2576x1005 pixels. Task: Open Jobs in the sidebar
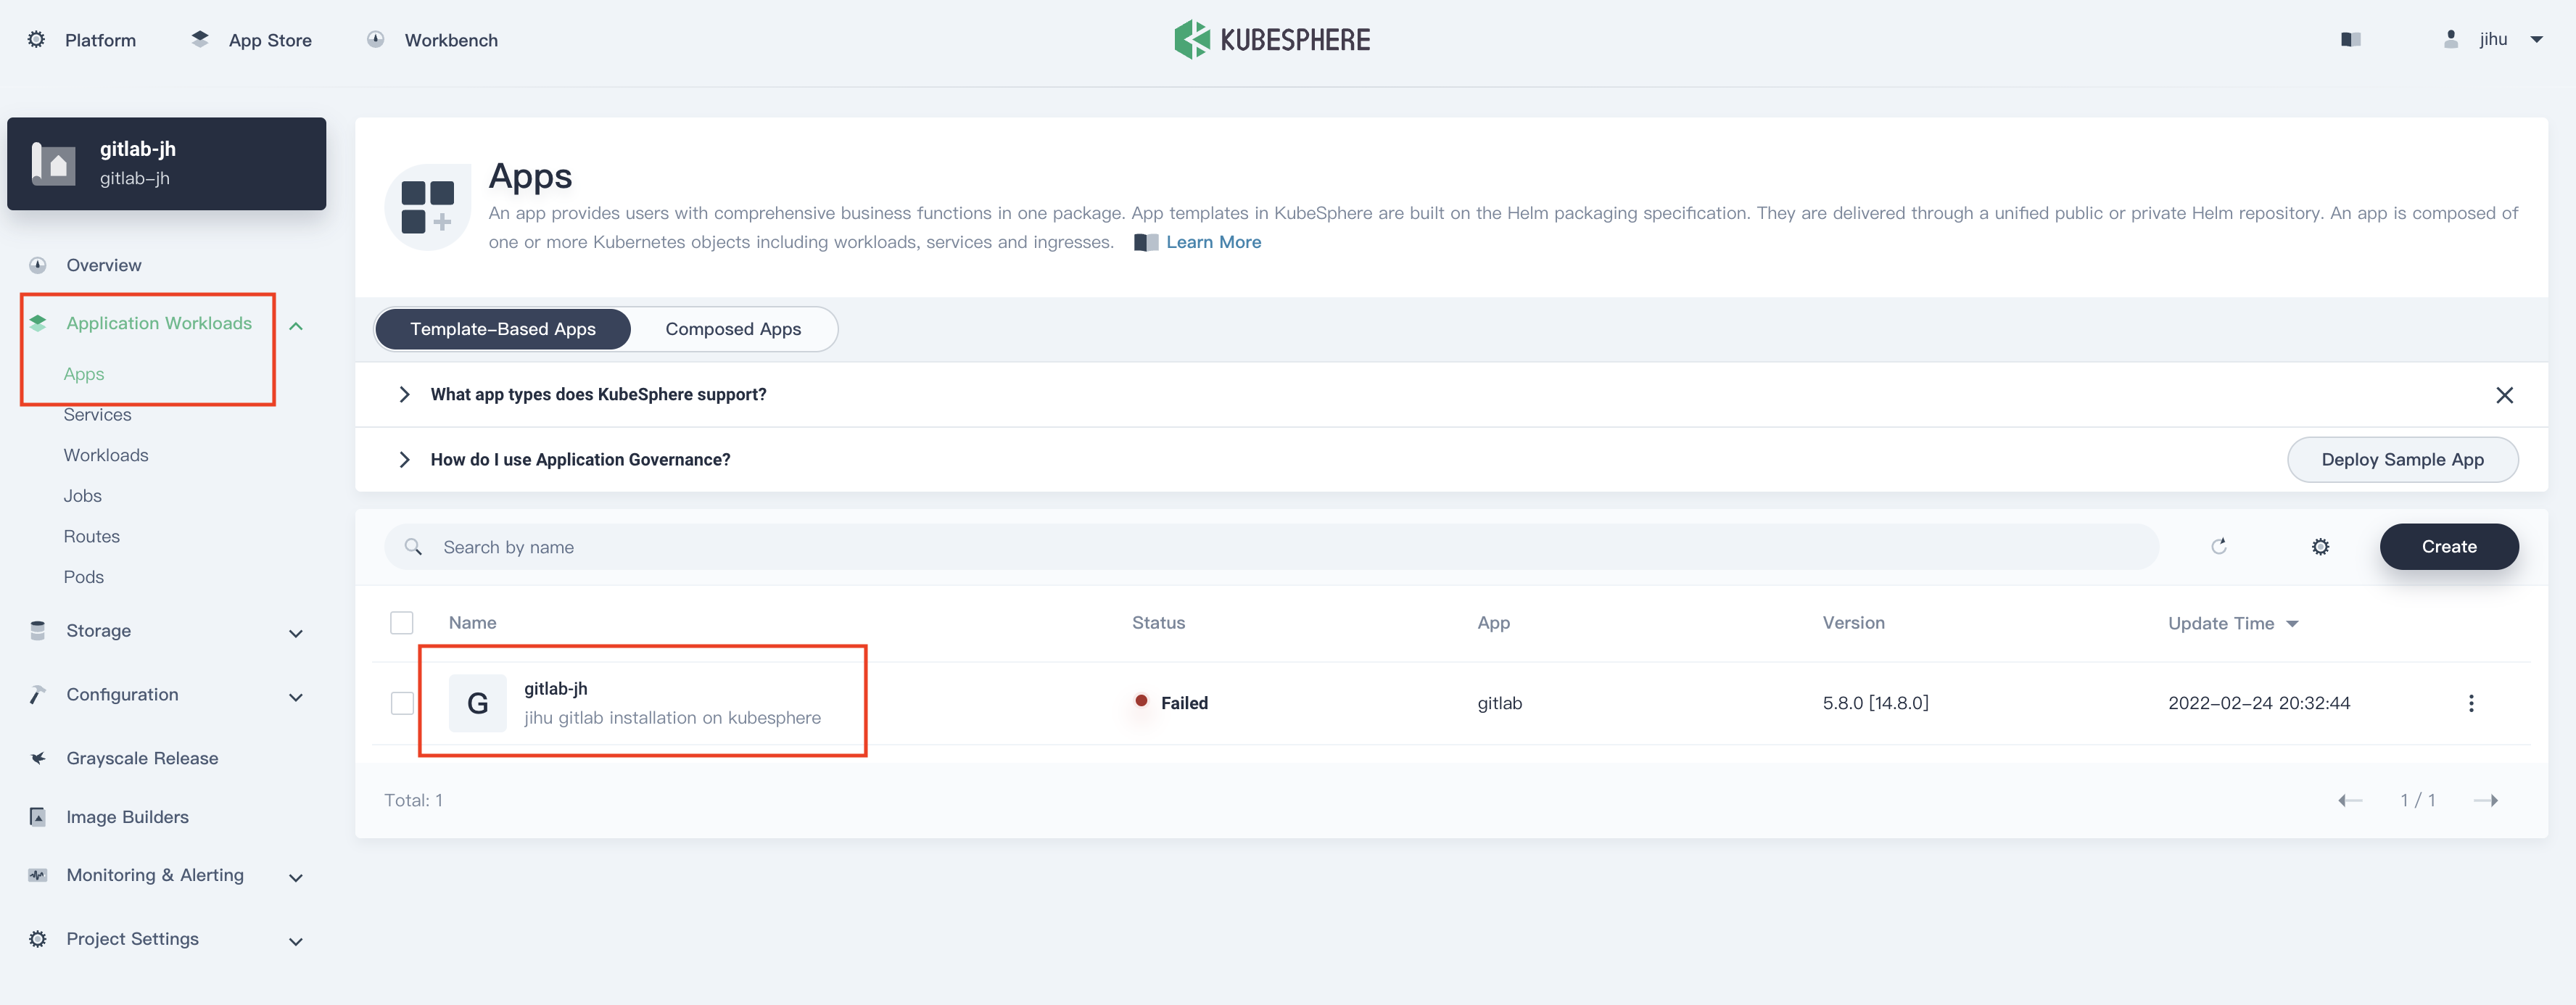[x=83, y=496]
